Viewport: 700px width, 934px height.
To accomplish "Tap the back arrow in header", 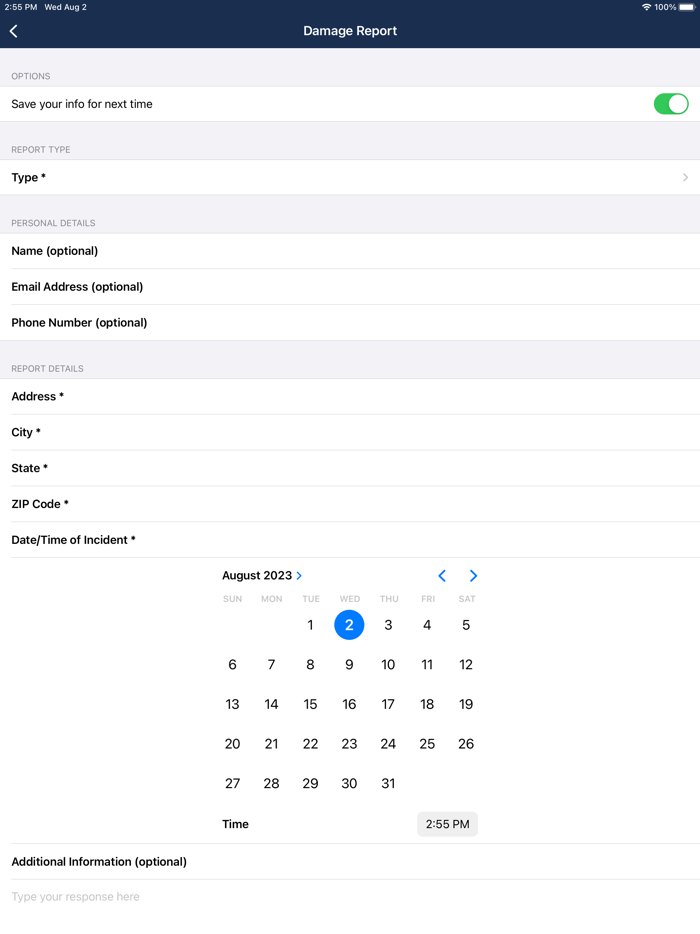I will pos(14,31).
